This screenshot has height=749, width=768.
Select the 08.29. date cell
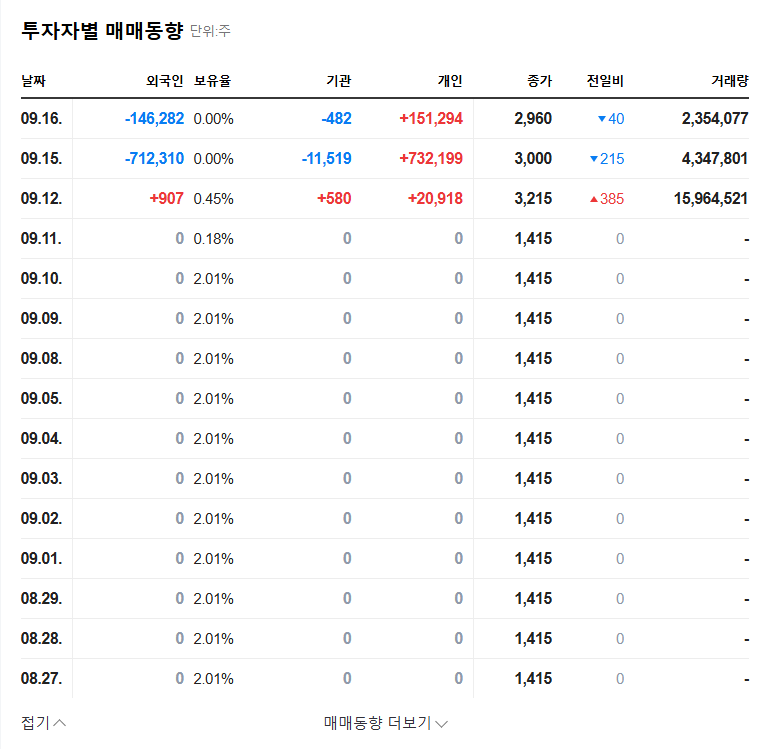click(x=42, y=599)
